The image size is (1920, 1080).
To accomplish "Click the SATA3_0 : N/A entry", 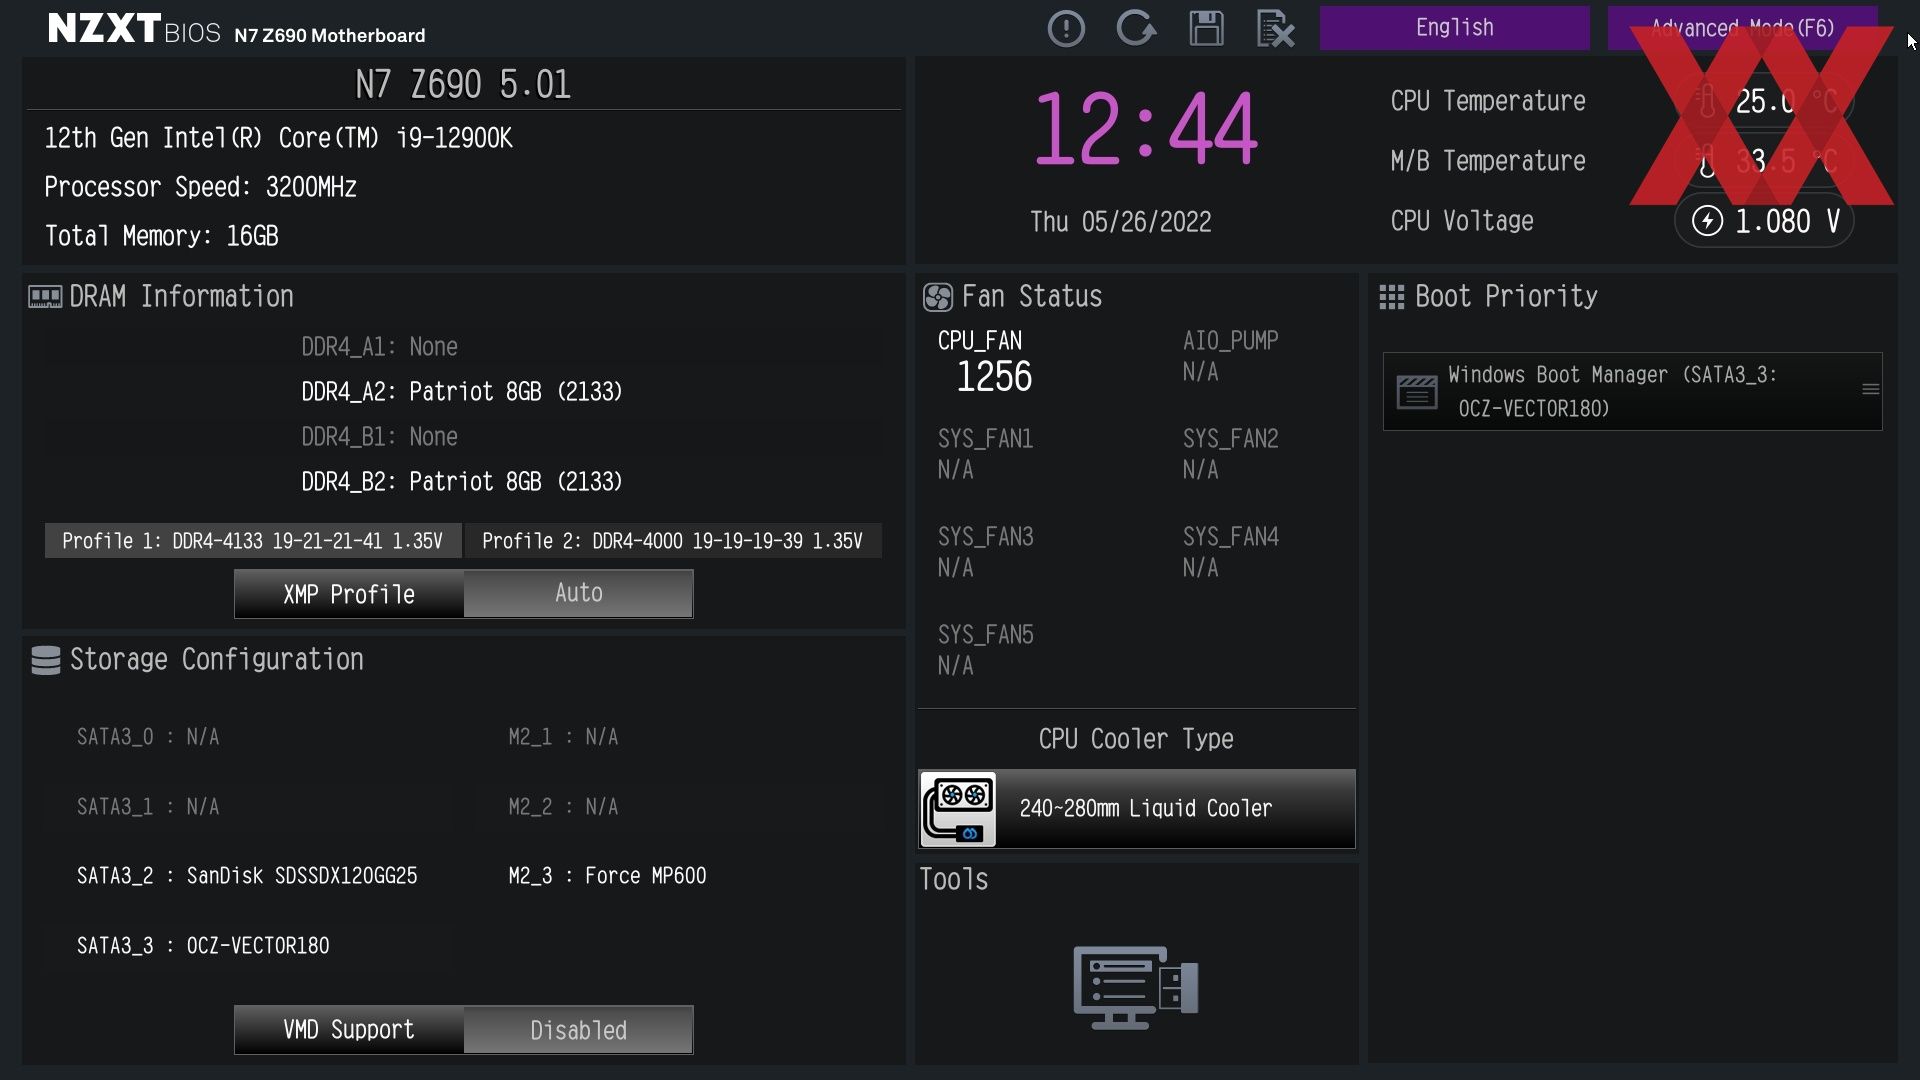I will point(148,737).
